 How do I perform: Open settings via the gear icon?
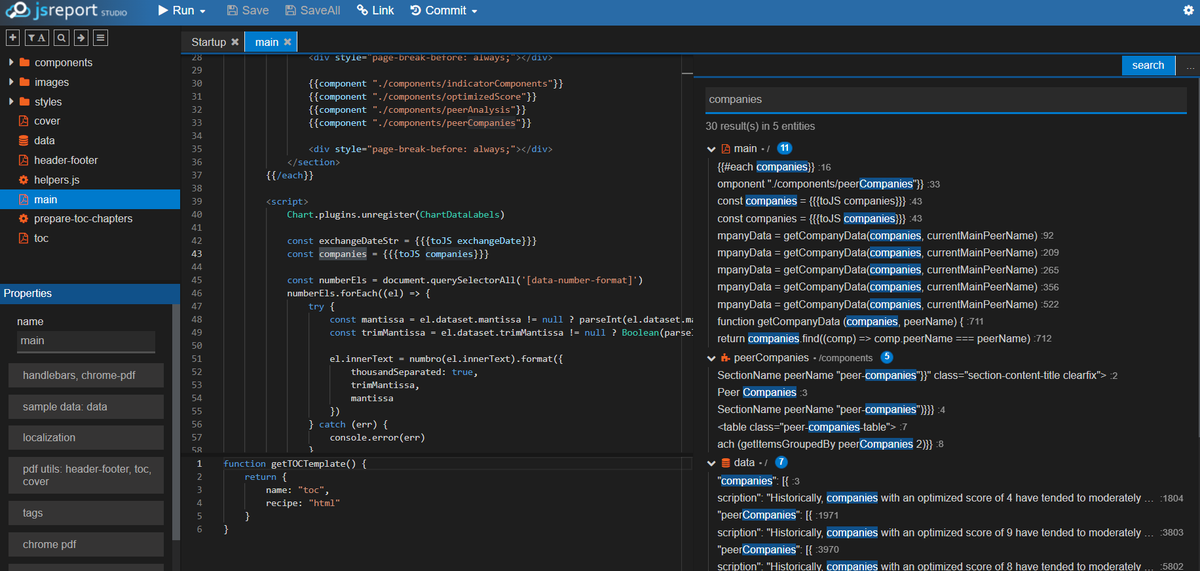(x=1187, y=11)
